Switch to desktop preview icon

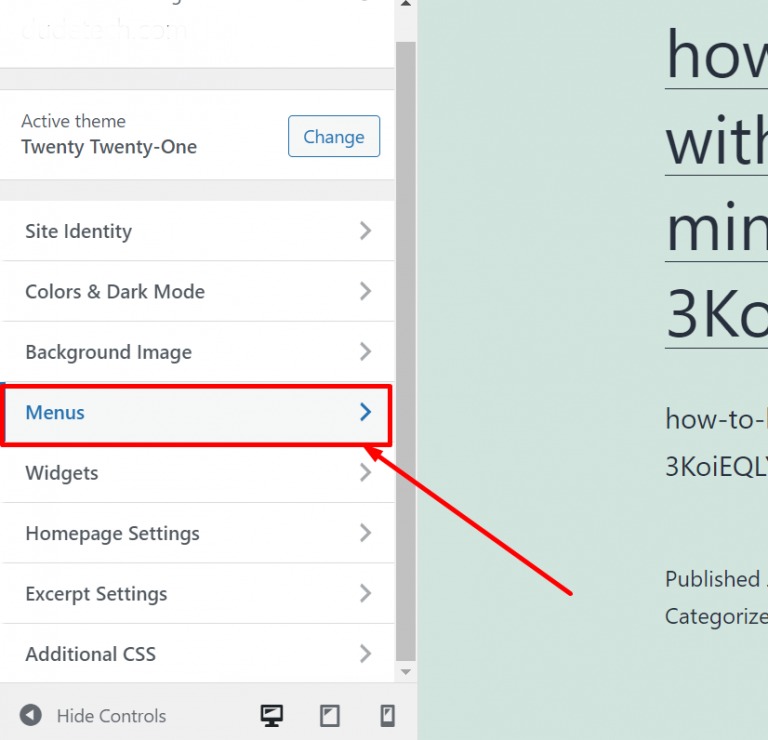point(271,715)
